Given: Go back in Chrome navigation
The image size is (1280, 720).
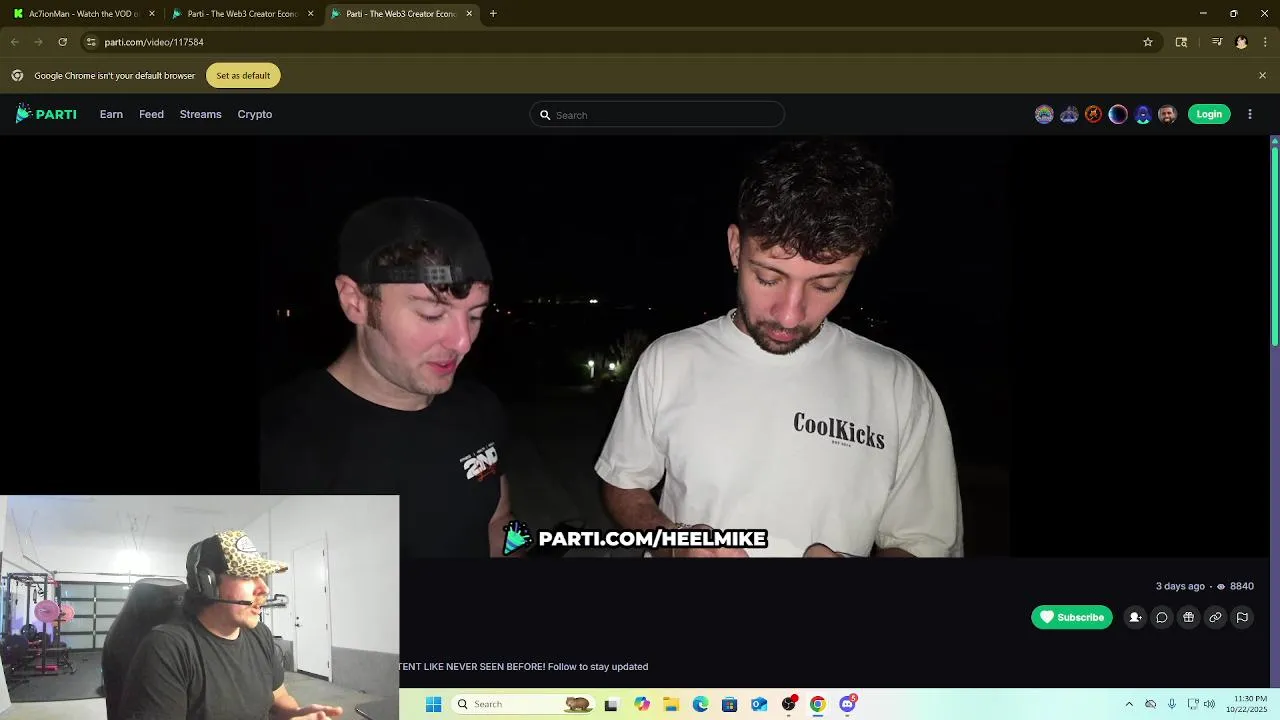Looking at the screenshot, I should point(14,42).
